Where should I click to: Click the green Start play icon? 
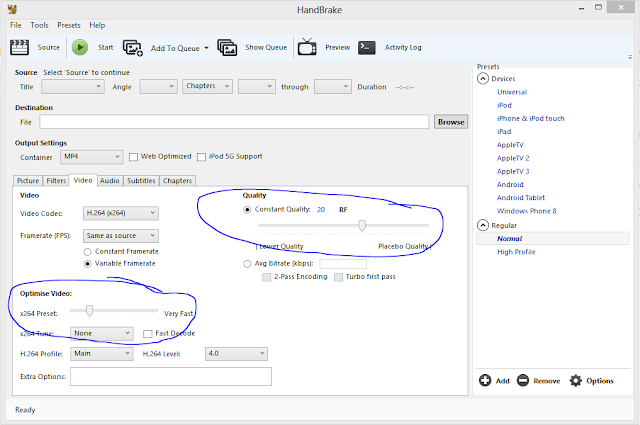click(x=80, y=47)
